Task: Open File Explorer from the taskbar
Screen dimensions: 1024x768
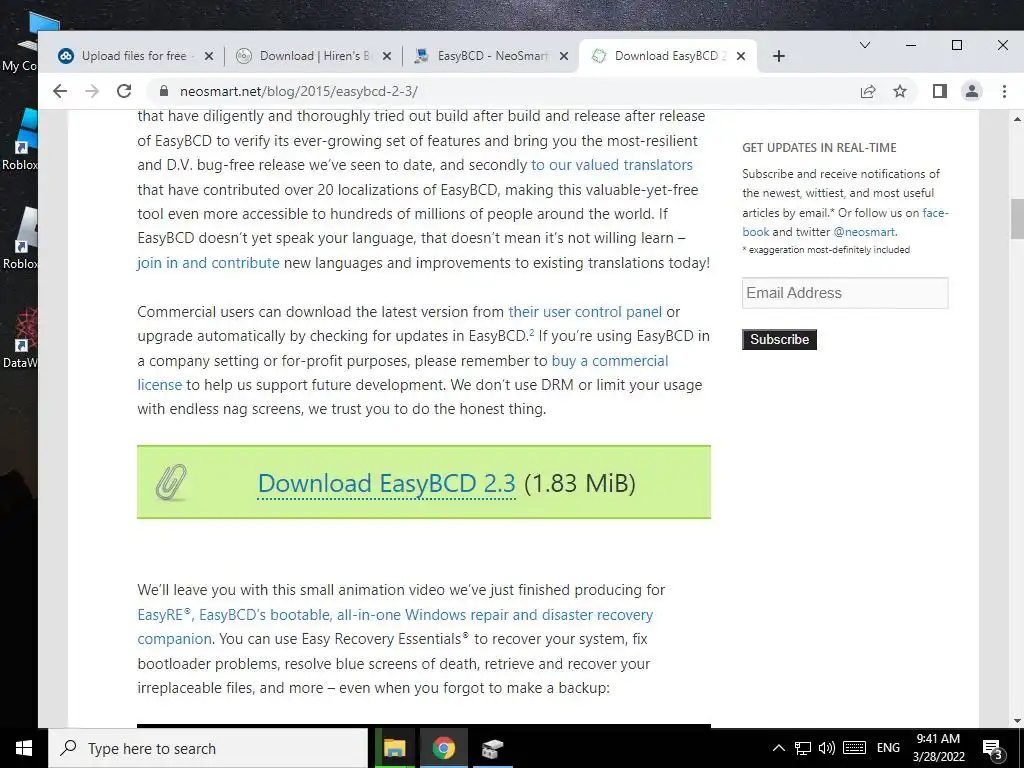Action: point(394,748)
